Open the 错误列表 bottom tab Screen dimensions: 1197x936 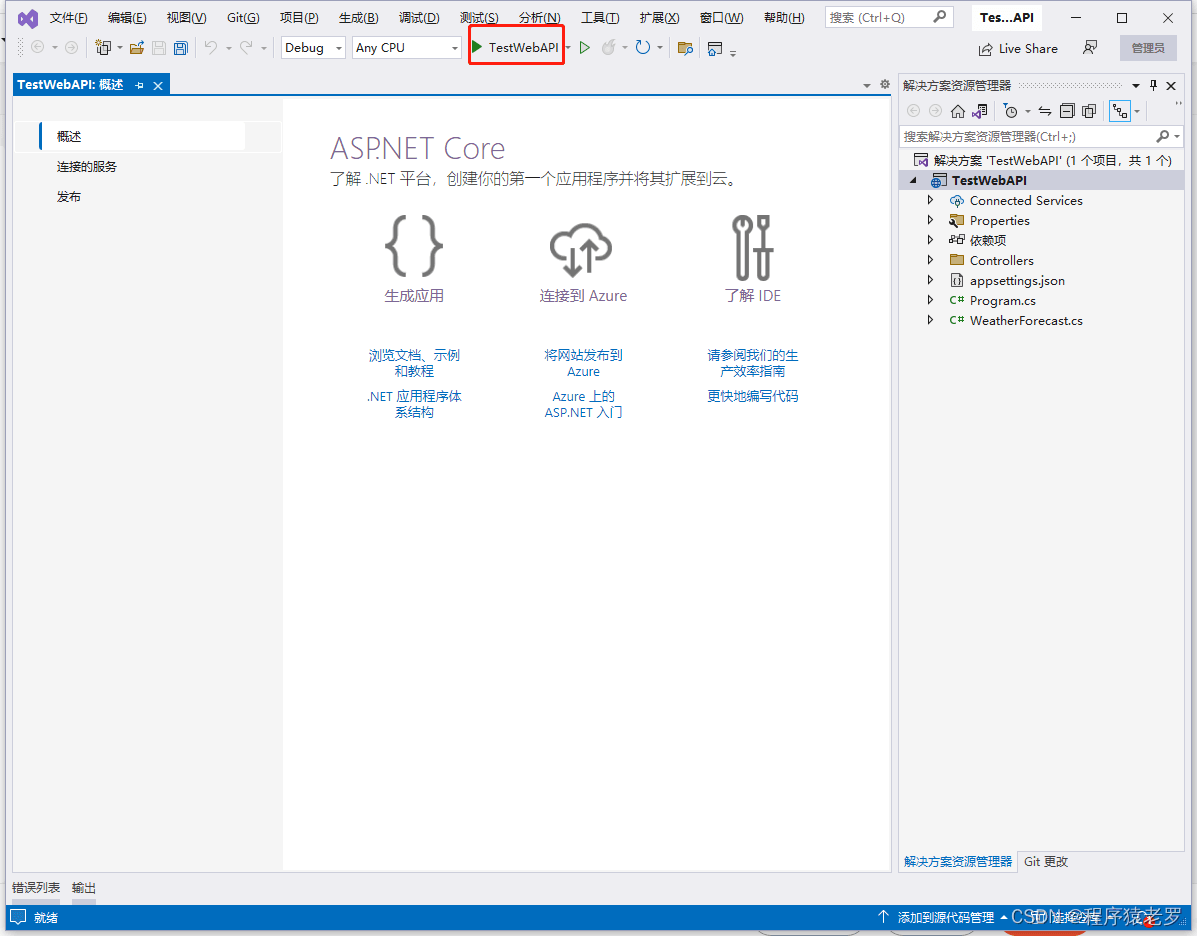tap(36, 888)
